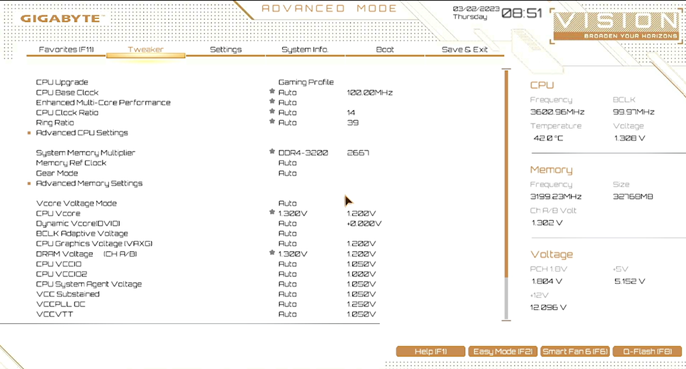Launch Q-Flash (F8) utility button
This screenshot has height=369, width=686.
tap(647, 351)
